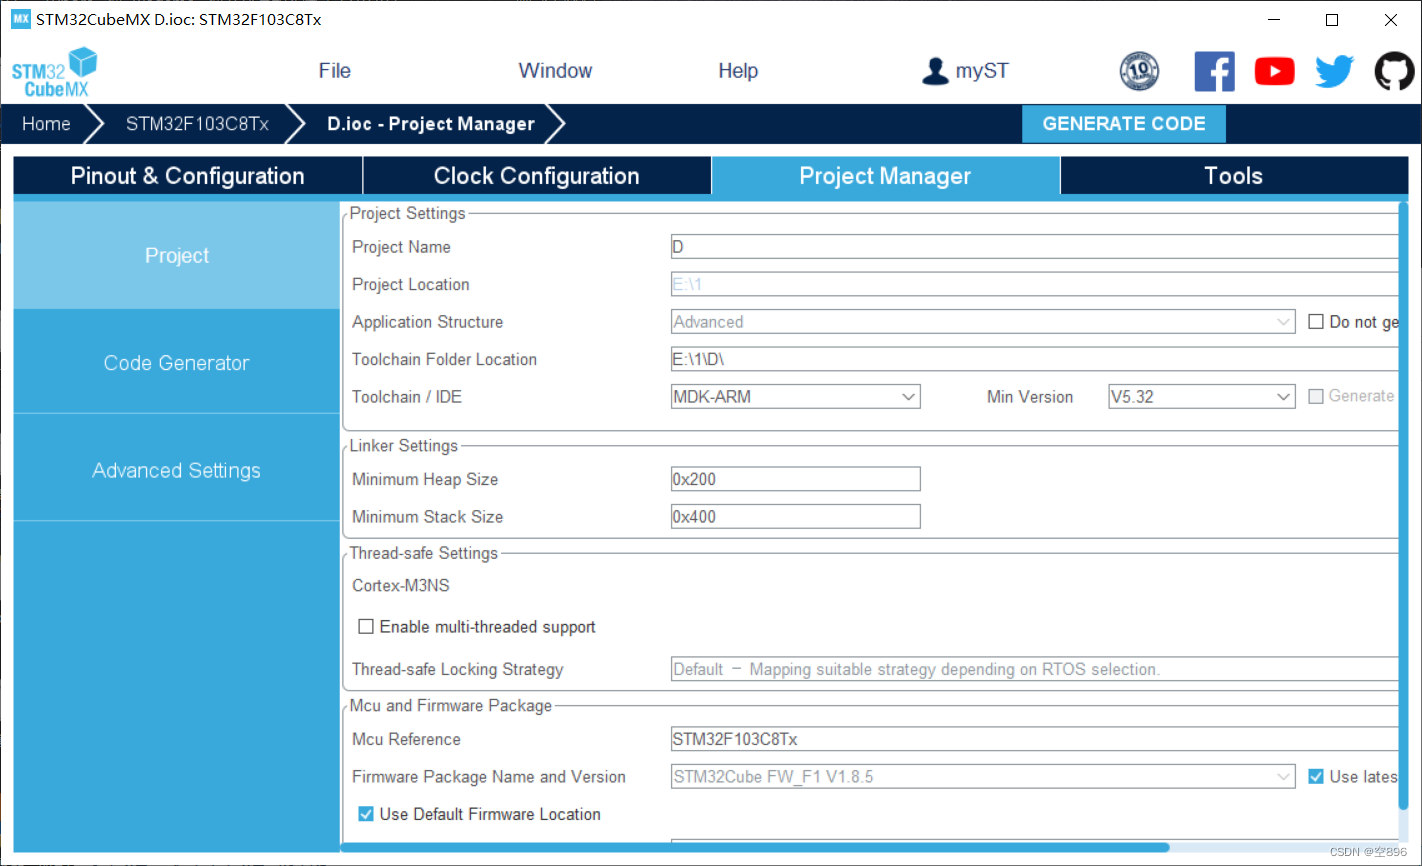Image resolution: width=1422 pixels, height=866 pixels.
Task: Open the Facebook icon link
Action: [1214, 71]
